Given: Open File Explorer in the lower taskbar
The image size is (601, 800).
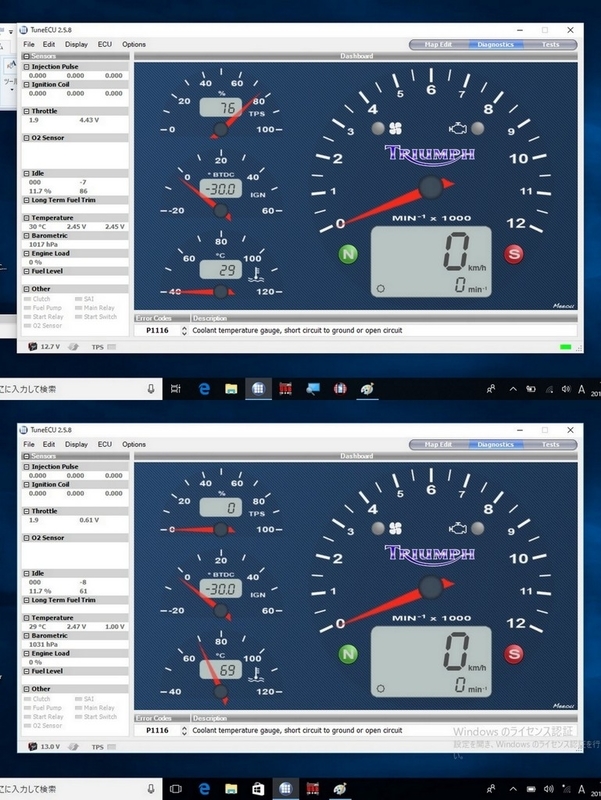Looking at the screenshot, I should [x=231, y=789].
